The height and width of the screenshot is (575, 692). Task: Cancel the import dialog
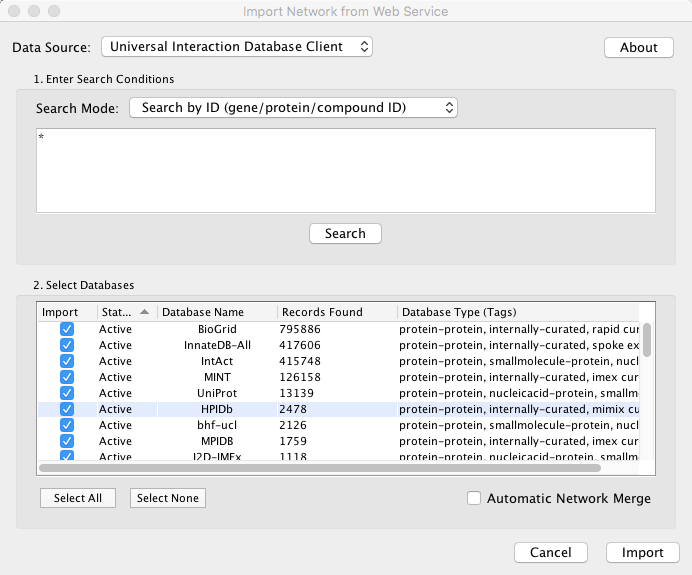551,552
